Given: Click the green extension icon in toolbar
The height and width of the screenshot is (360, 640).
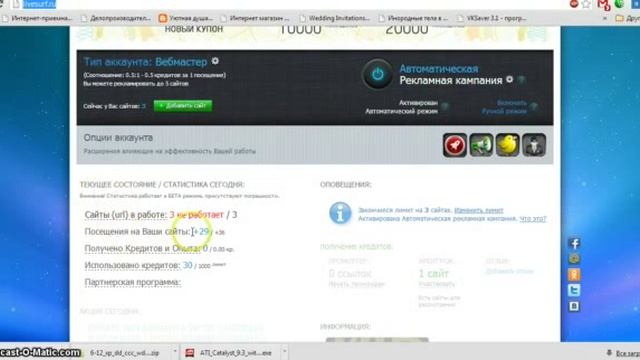Looking at the screenshot, I should [619, 4].
